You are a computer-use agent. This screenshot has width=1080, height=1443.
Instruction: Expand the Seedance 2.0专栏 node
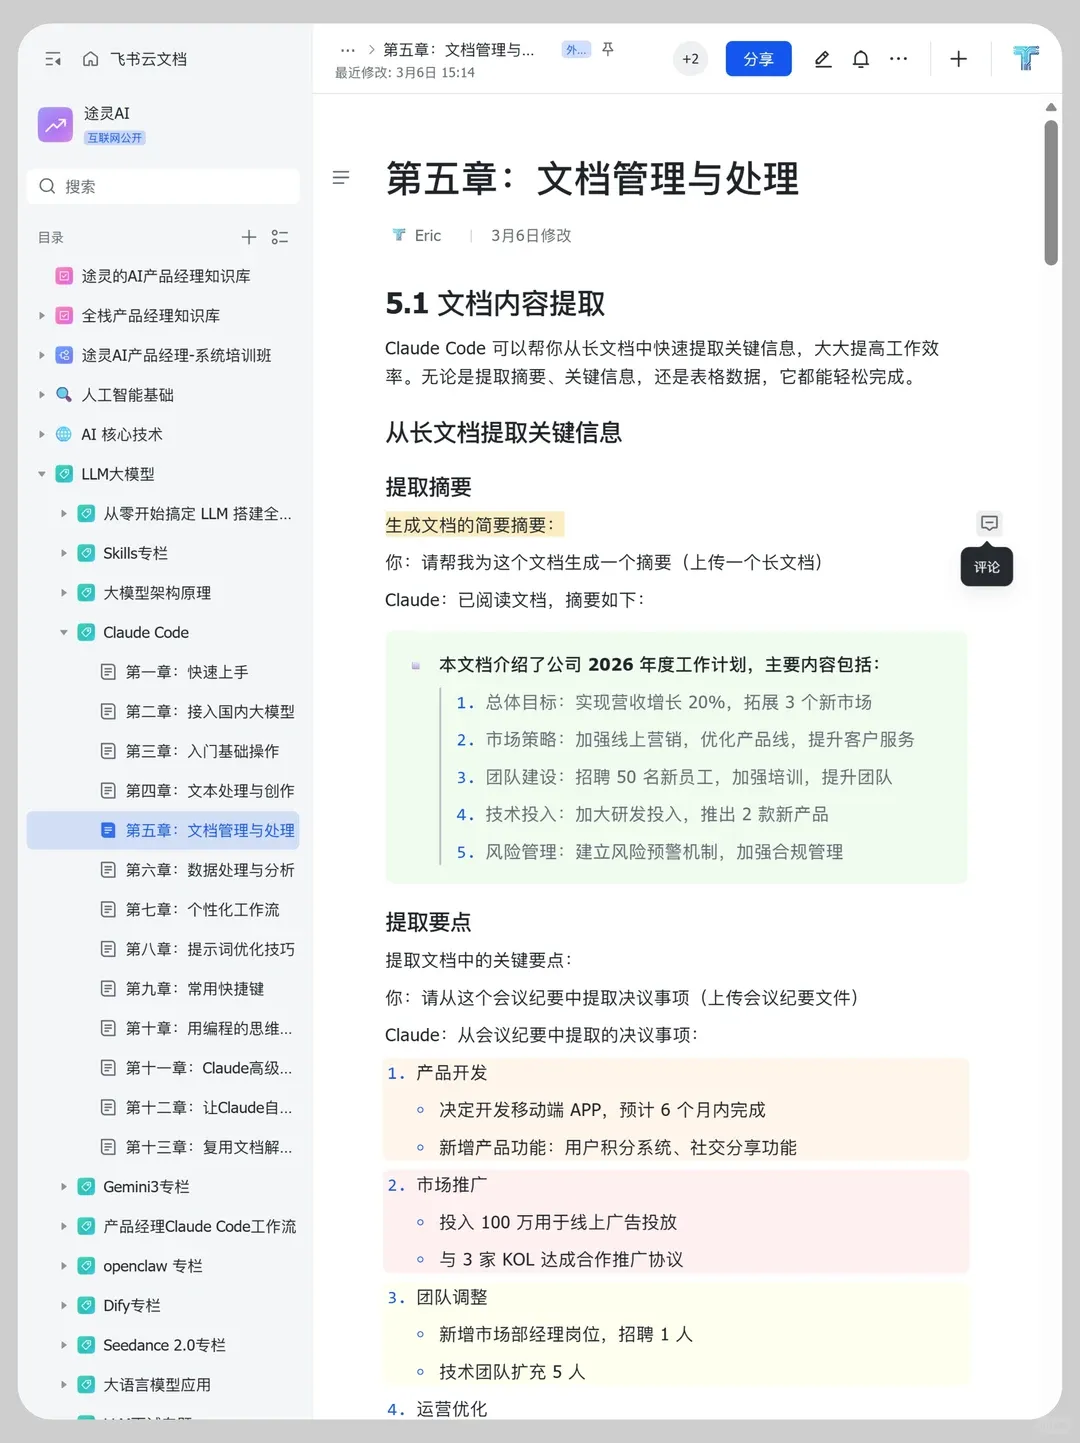[x=64, y=1345]
